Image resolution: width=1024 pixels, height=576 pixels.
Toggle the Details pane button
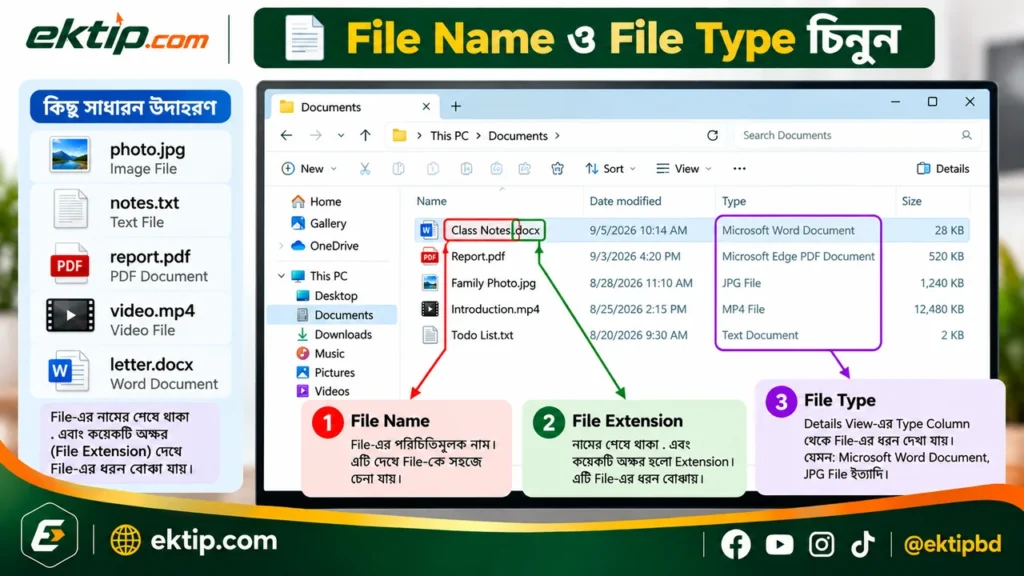[x=943, y=168]
